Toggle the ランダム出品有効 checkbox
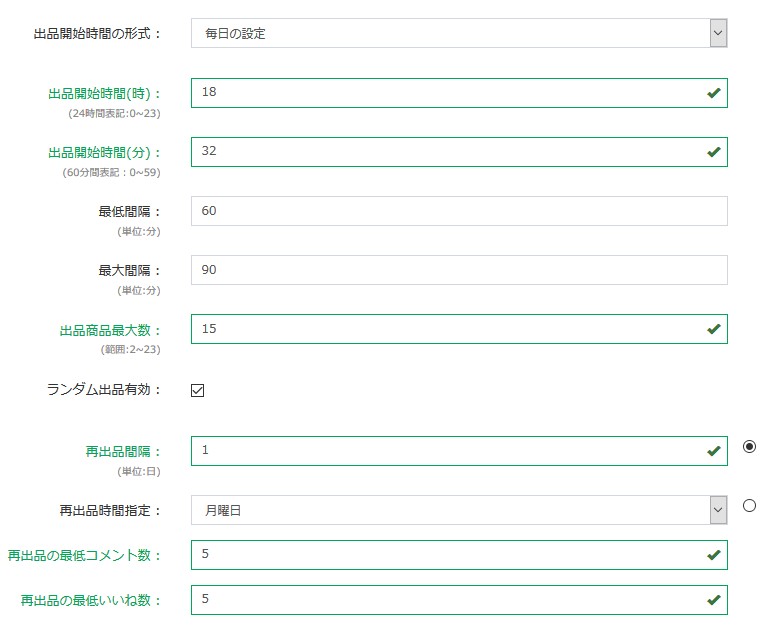The height and width of the screenshot is (634, 770). coord(198,390)
